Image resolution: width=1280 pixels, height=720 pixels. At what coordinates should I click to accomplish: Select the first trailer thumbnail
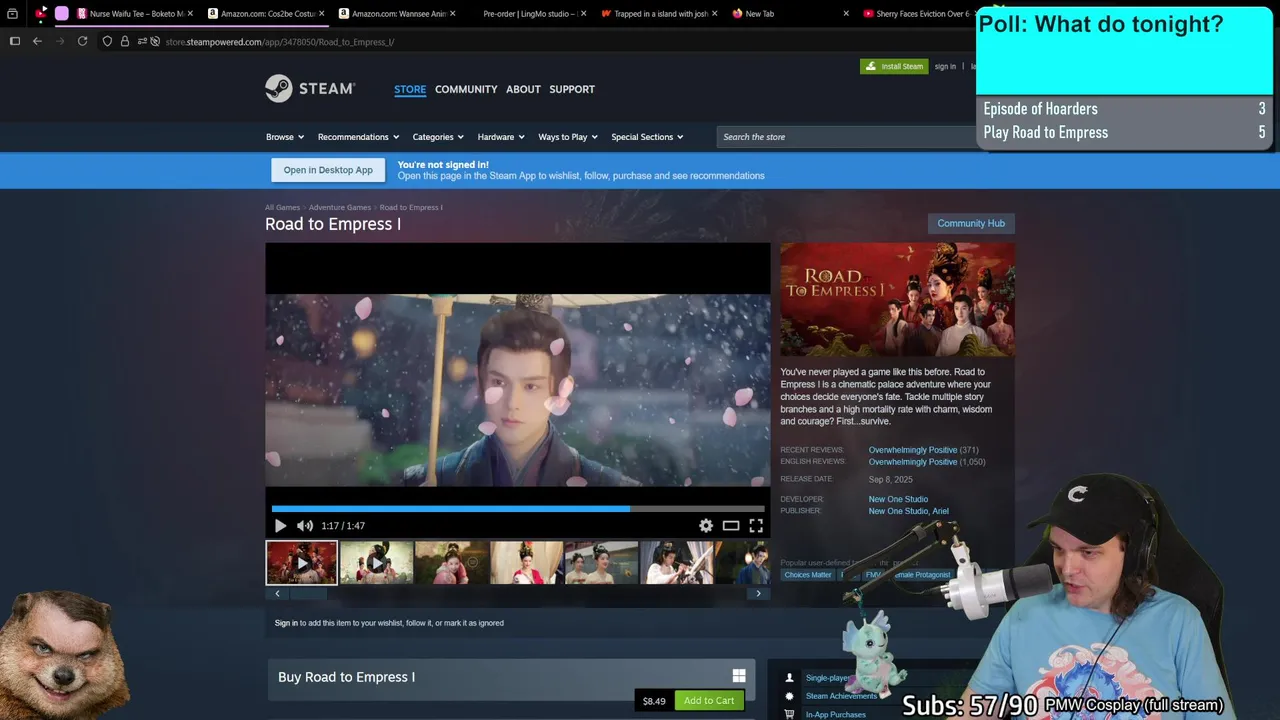(301, 562)
